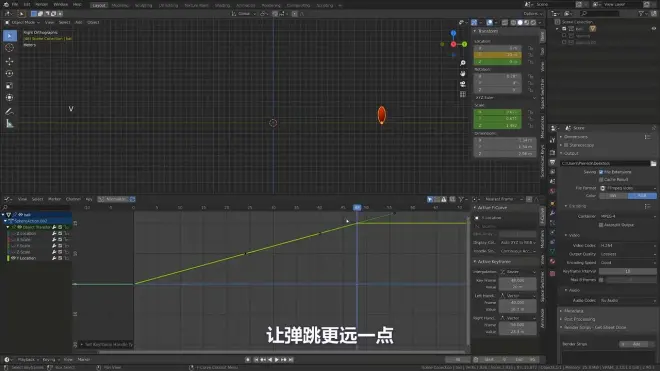Click the Add button under Render Strips
660x371 pixels.
point(636,344)
